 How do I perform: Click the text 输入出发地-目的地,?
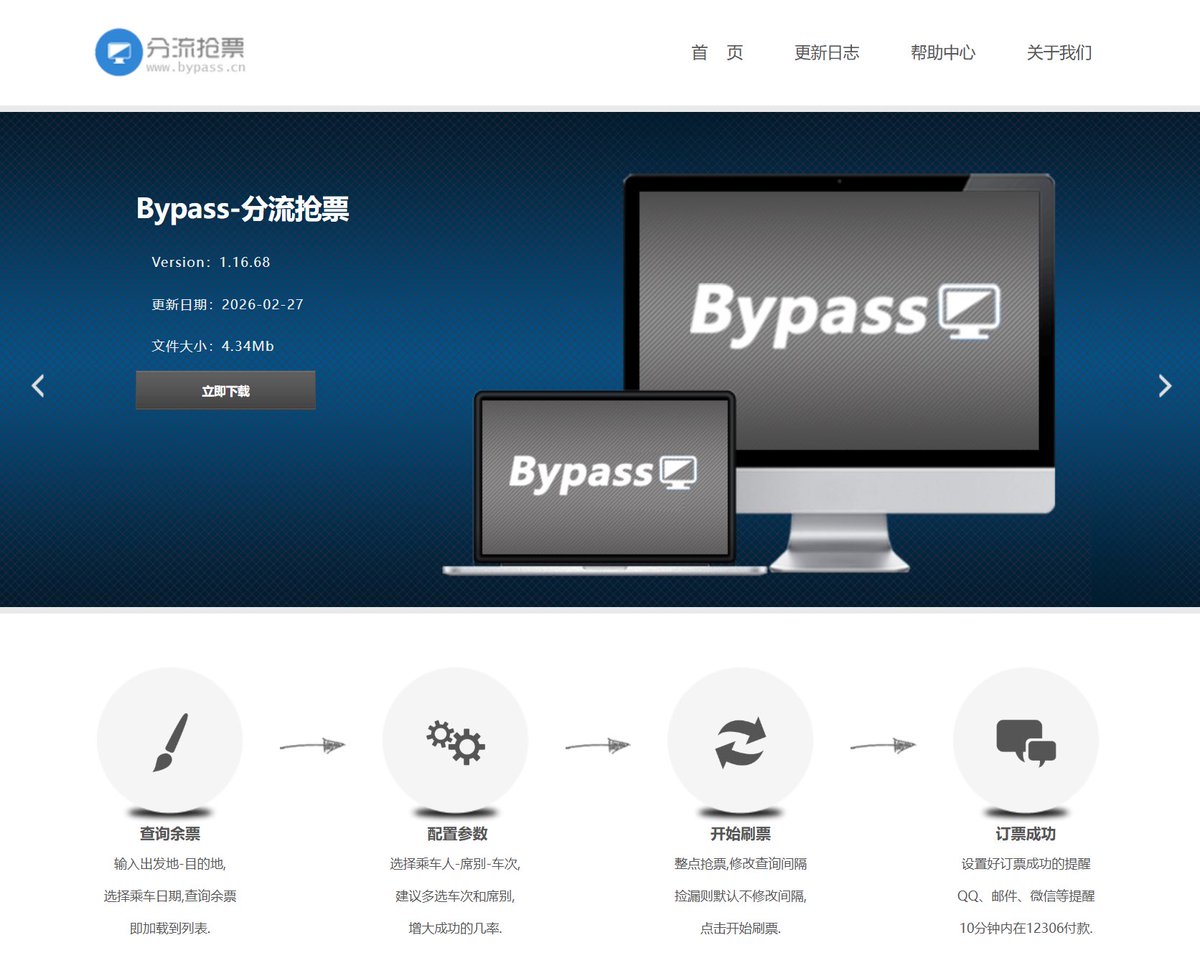[170, 863]
